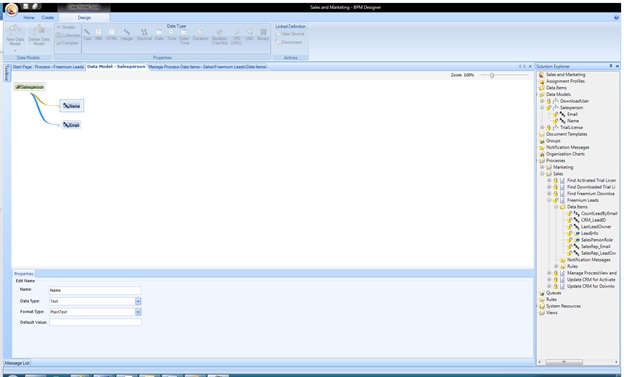Switch to Manage Process Data Items tab
This screenshot has width=624, height=377.
(207, 67)
